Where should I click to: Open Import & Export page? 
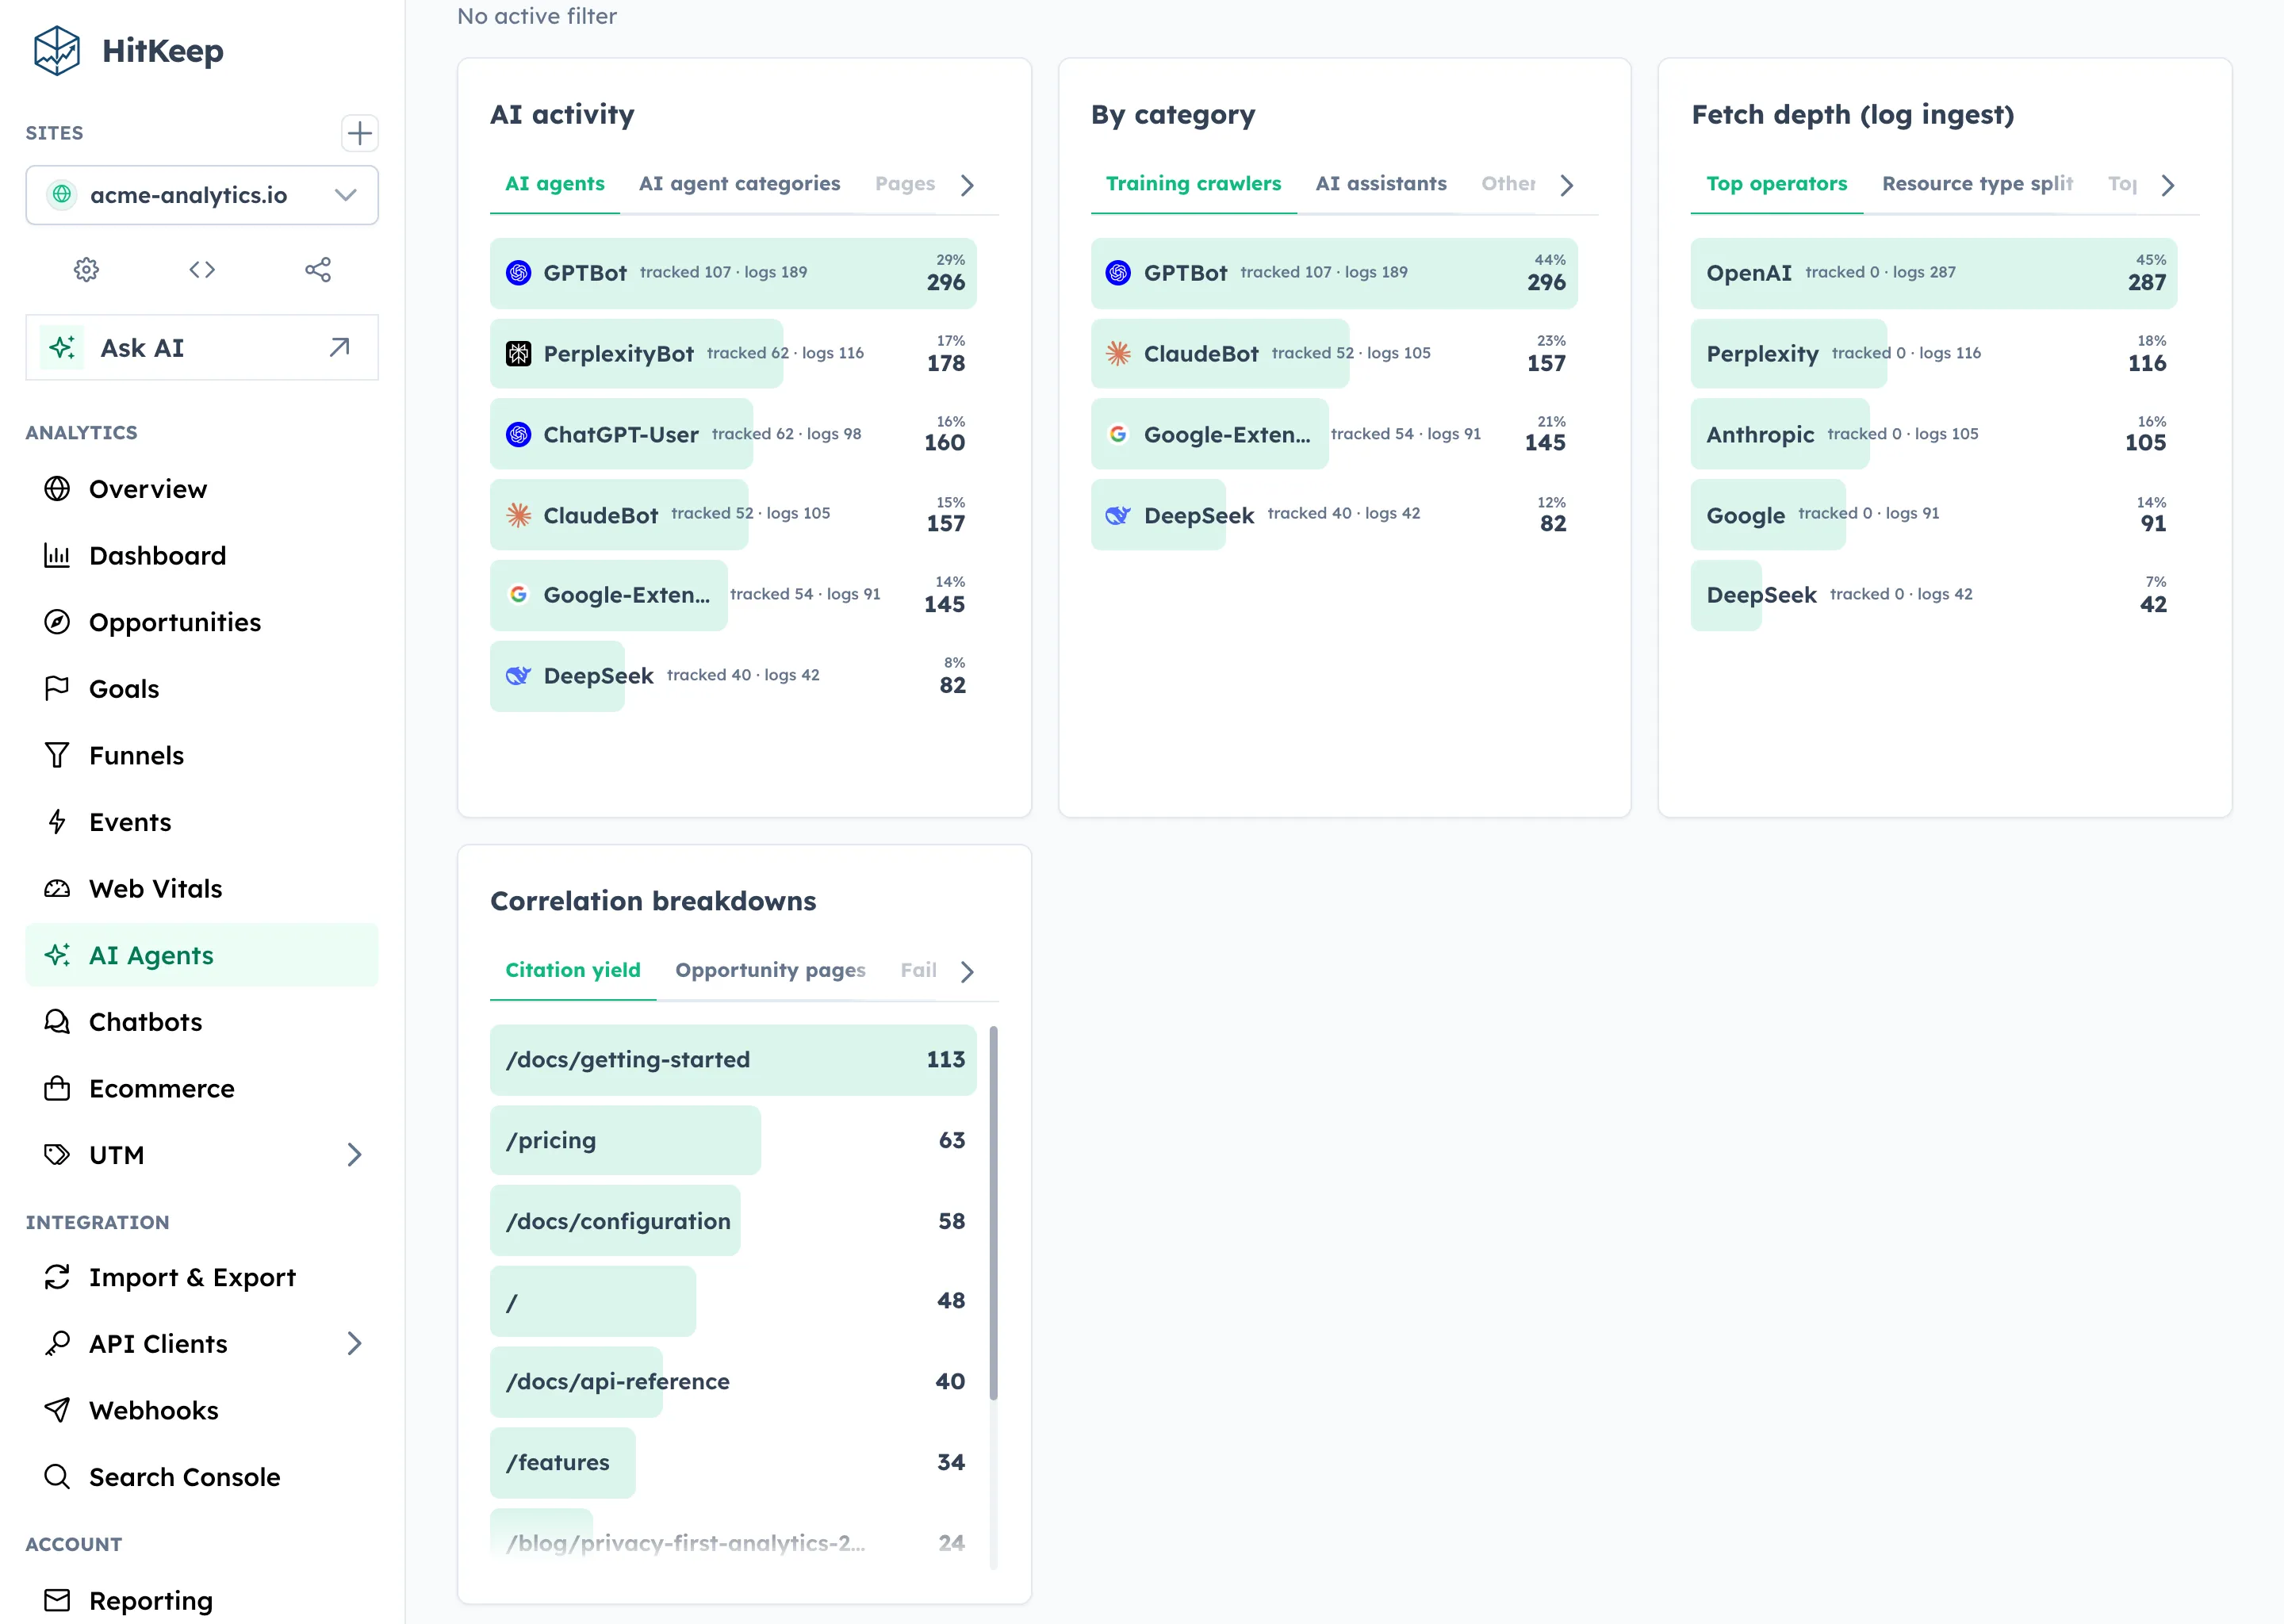point(202,1277)
